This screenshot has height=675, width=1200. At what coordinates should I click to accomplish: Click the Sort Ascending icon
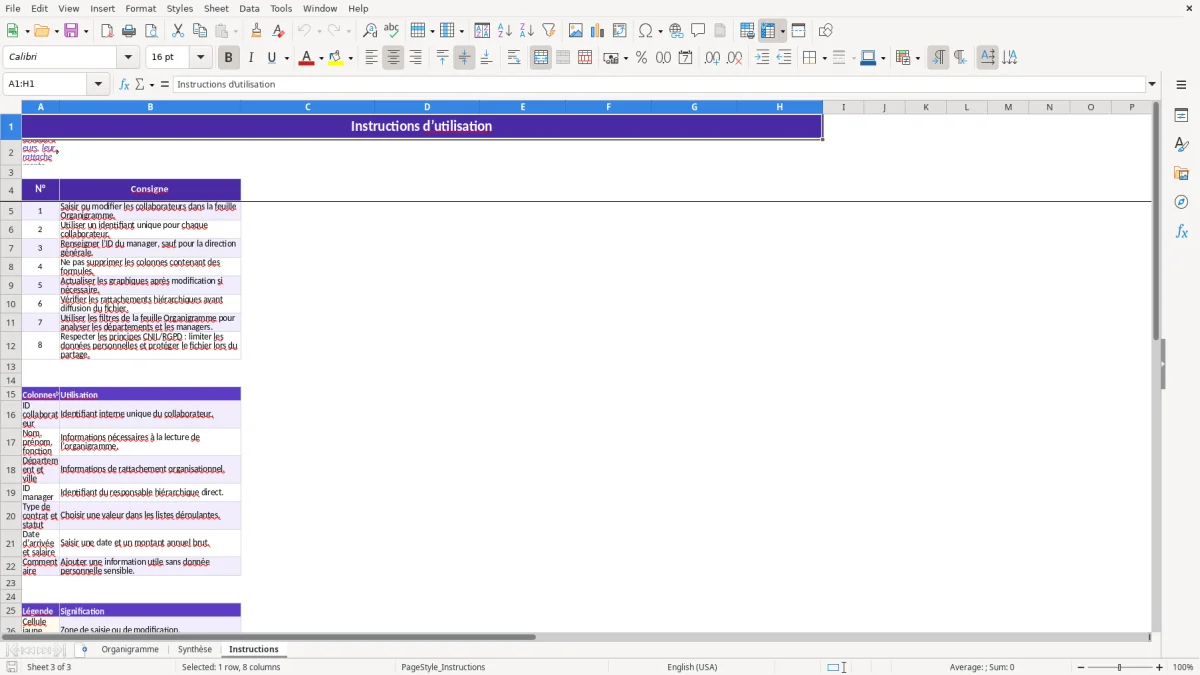pyautogui.click(x=504, y=31)
